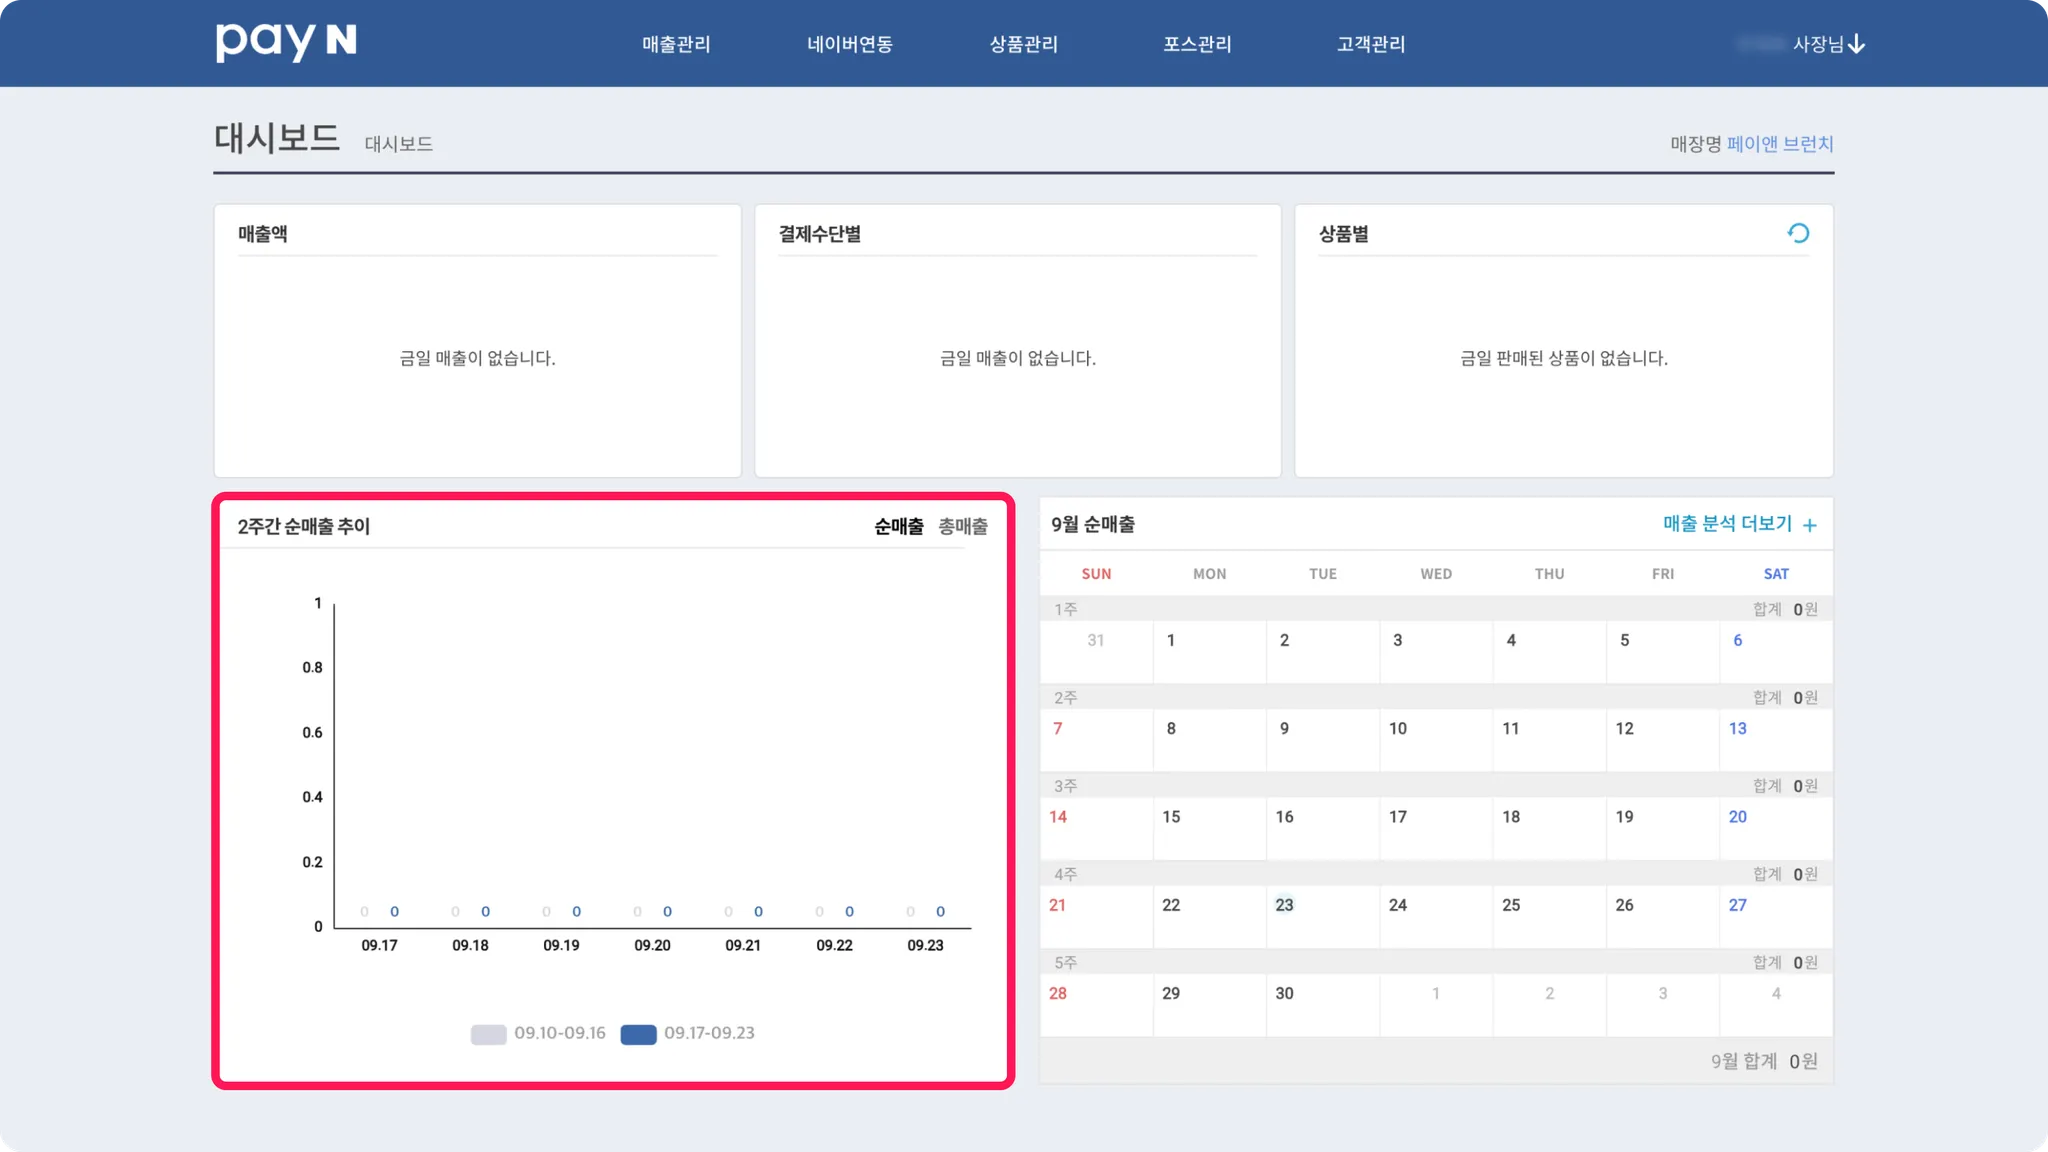Open the 상품관리 menu
2048x1152 pixels.
[1023, 44]
